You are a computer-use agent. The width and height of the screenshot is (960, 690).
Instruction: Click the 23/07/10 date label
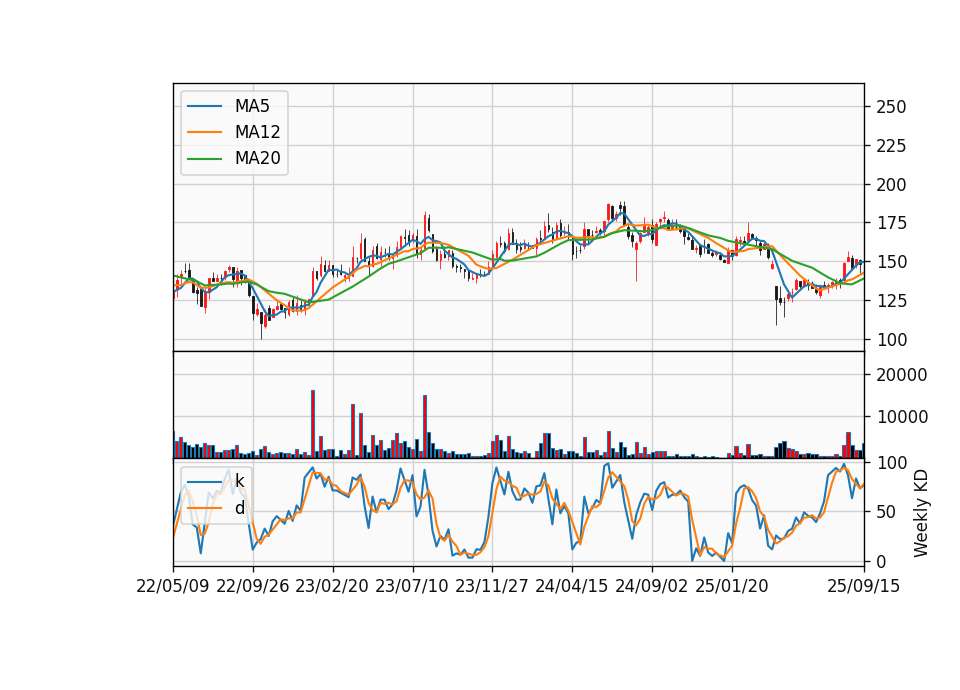(x=412, y=586)
